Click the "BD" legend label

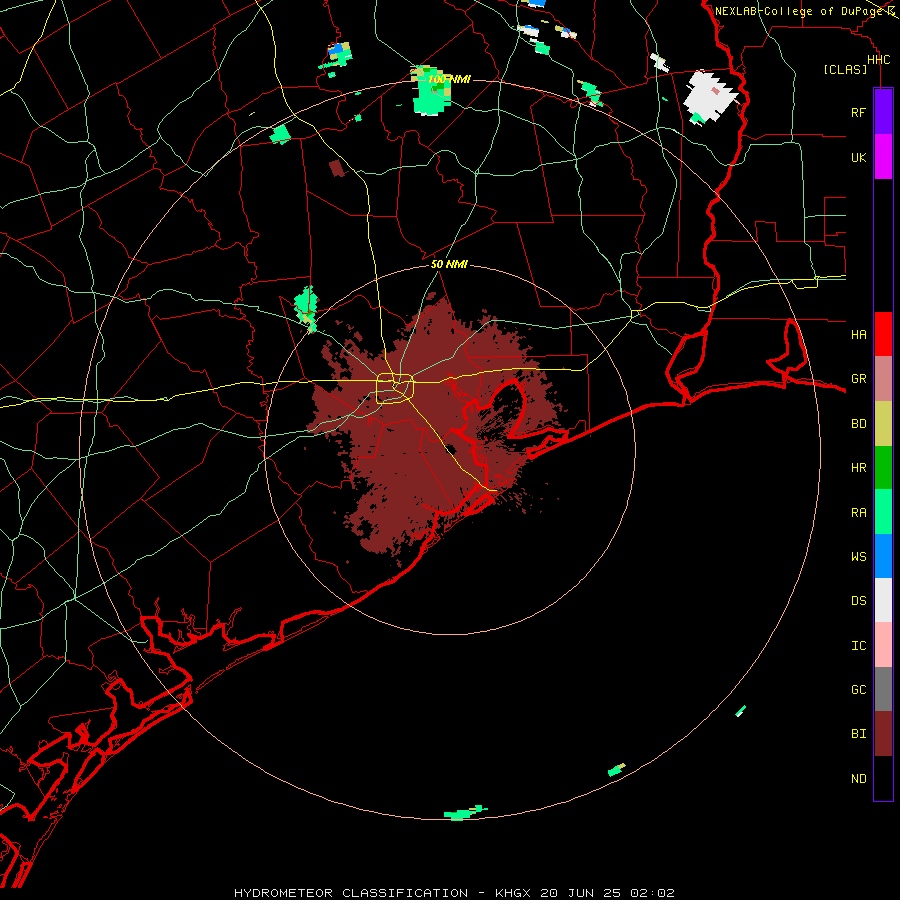858,424
